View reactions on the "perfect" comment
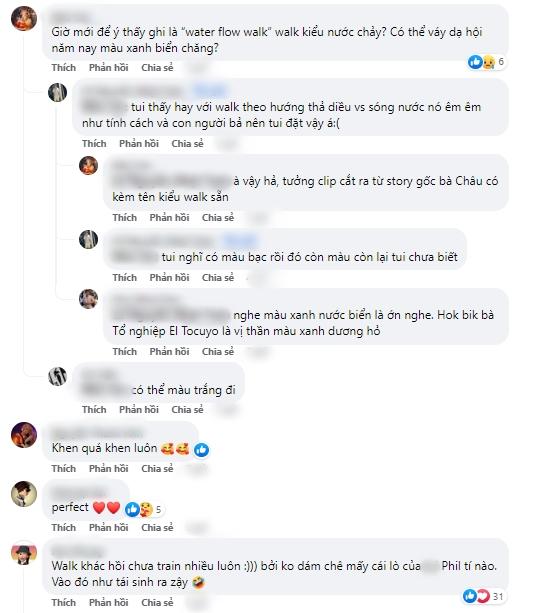This screenshot has height=613, width=543. tap(143, 509)
